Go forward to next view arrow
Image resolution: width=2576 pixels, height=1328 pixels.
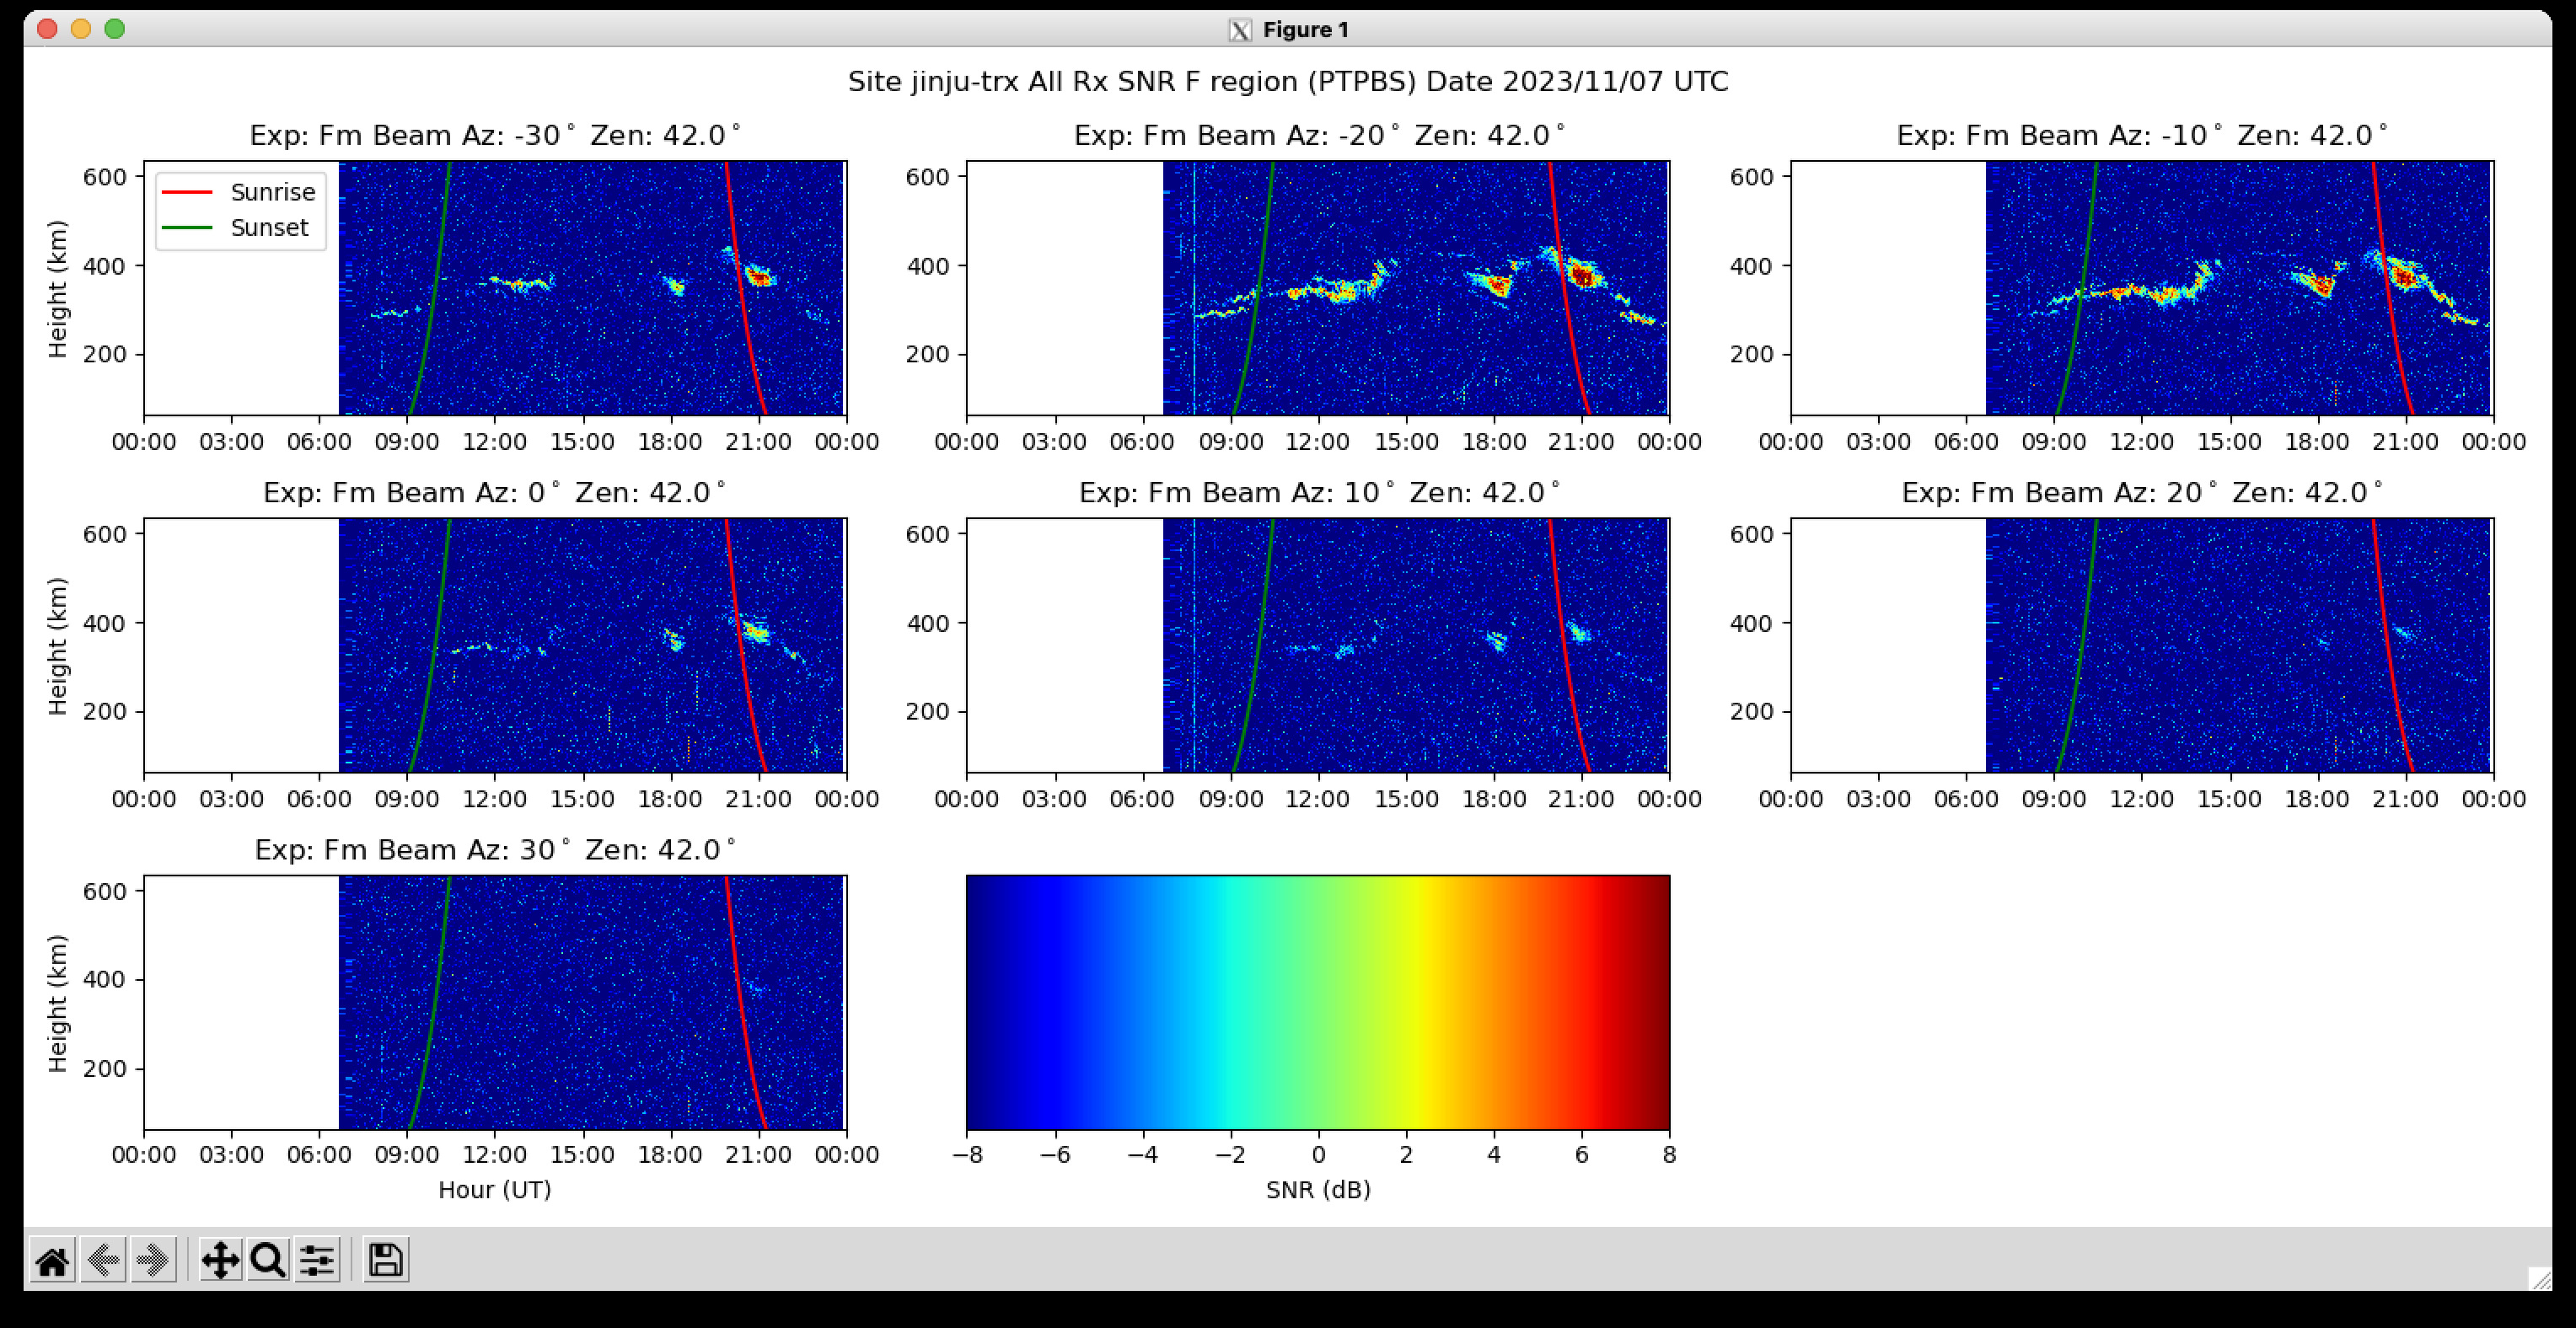pyautogui.click(x=153, y=1260)
